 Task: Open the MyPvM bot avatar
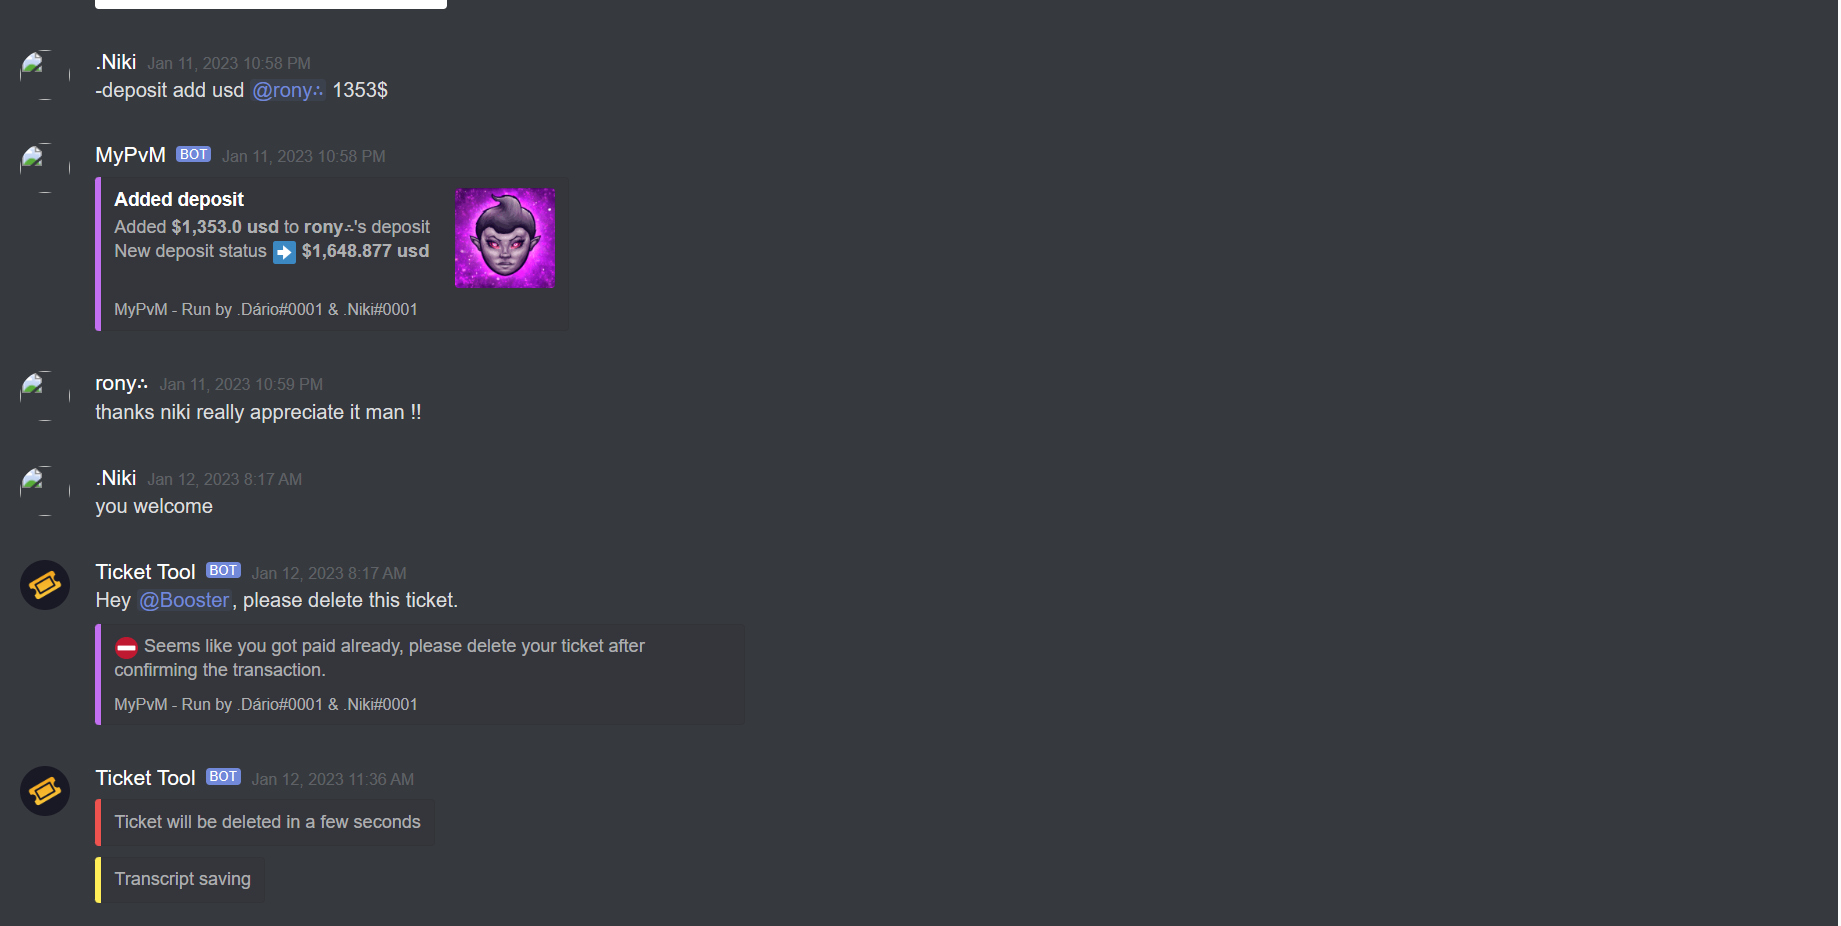[x=45, y=168]
